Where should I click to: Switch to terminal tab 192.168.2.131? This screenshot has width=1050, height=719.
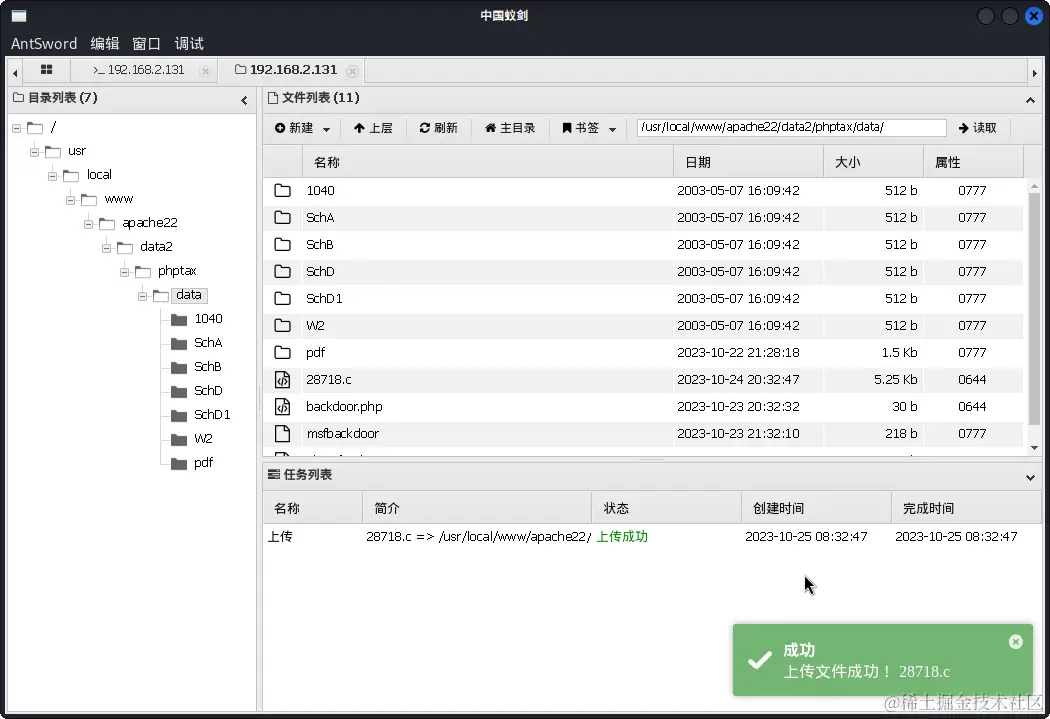click(139, 70)
